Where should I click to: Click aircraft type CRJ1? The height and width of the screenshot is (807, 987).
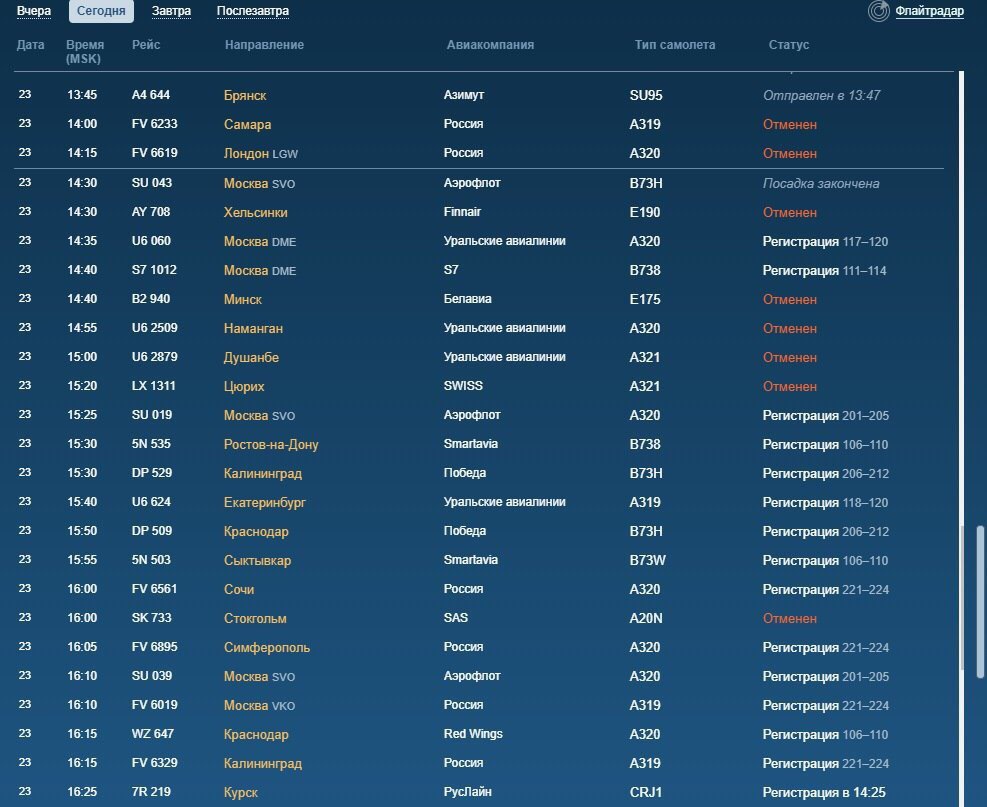pos(646,792)
